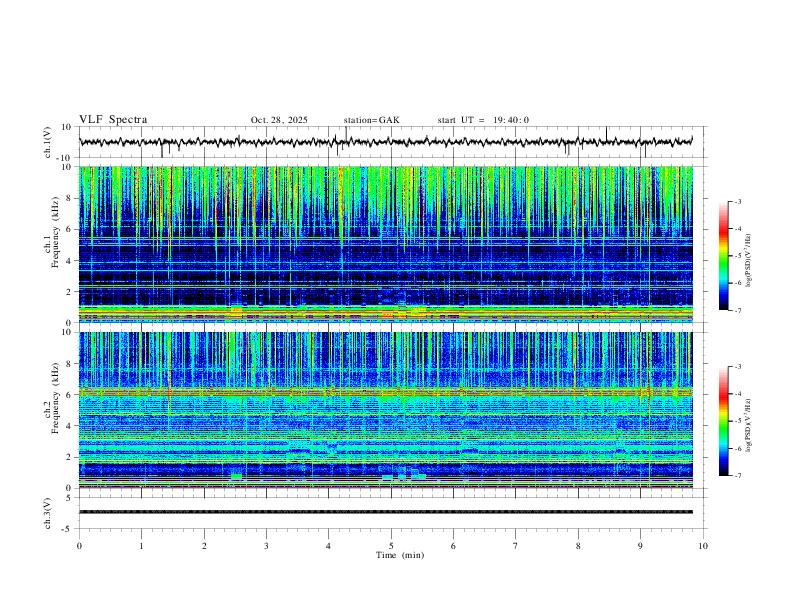Image resolution: width=792 pixels, height=612 pixels.
Task: Click the lower colorbar's log(PSD) label
Action: coord(748,425)
